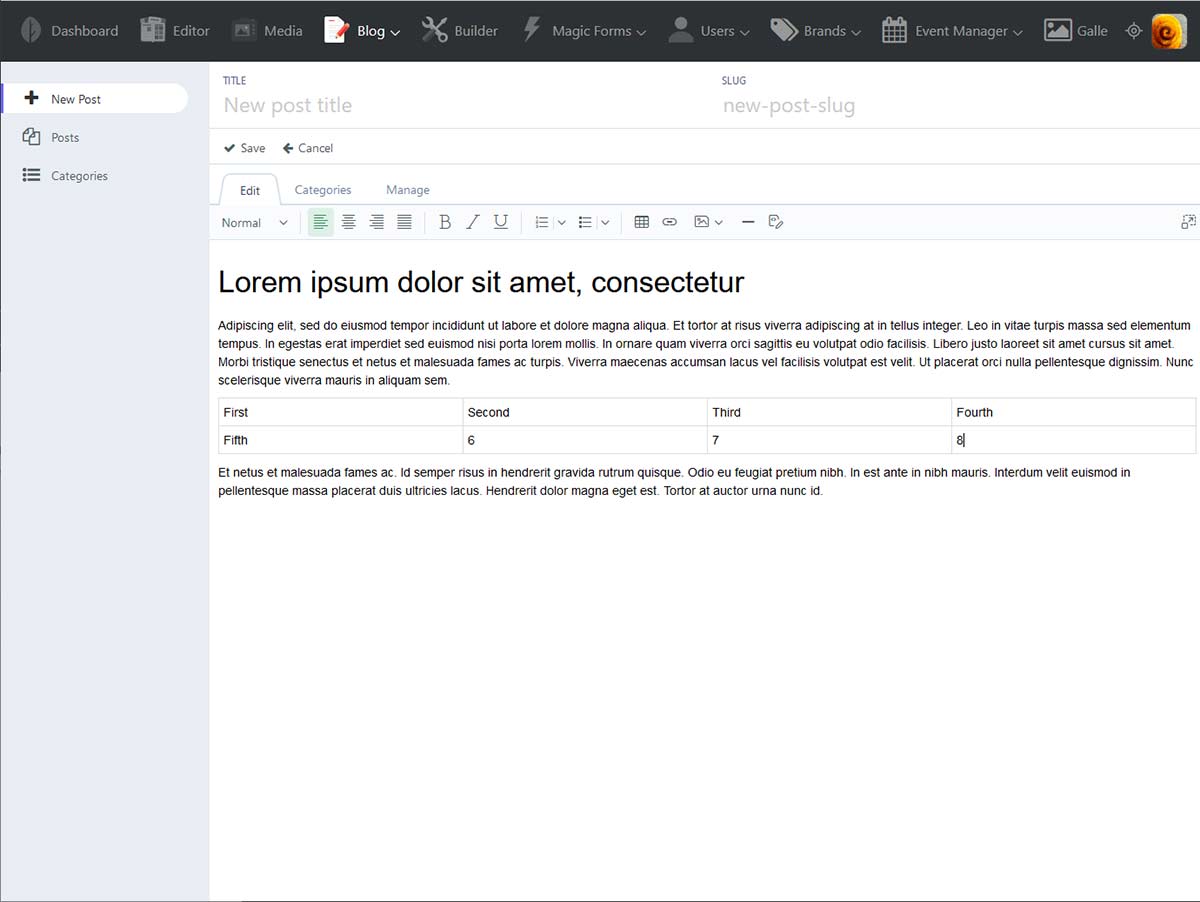Click the fullscreen expand editor icon
1200x902 pixels.
[1188, 222]
